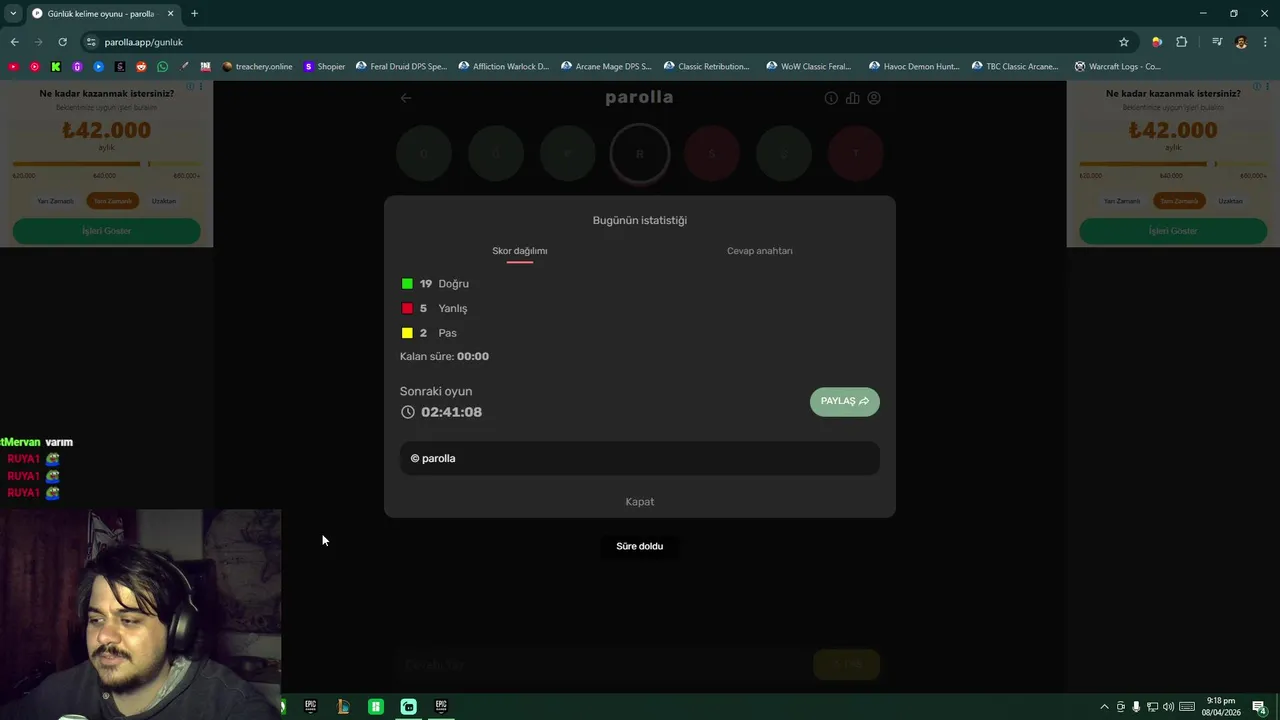Open the active teal app taskbar icon
This screenshot has width=1280, height=720.
coord(408,706)
